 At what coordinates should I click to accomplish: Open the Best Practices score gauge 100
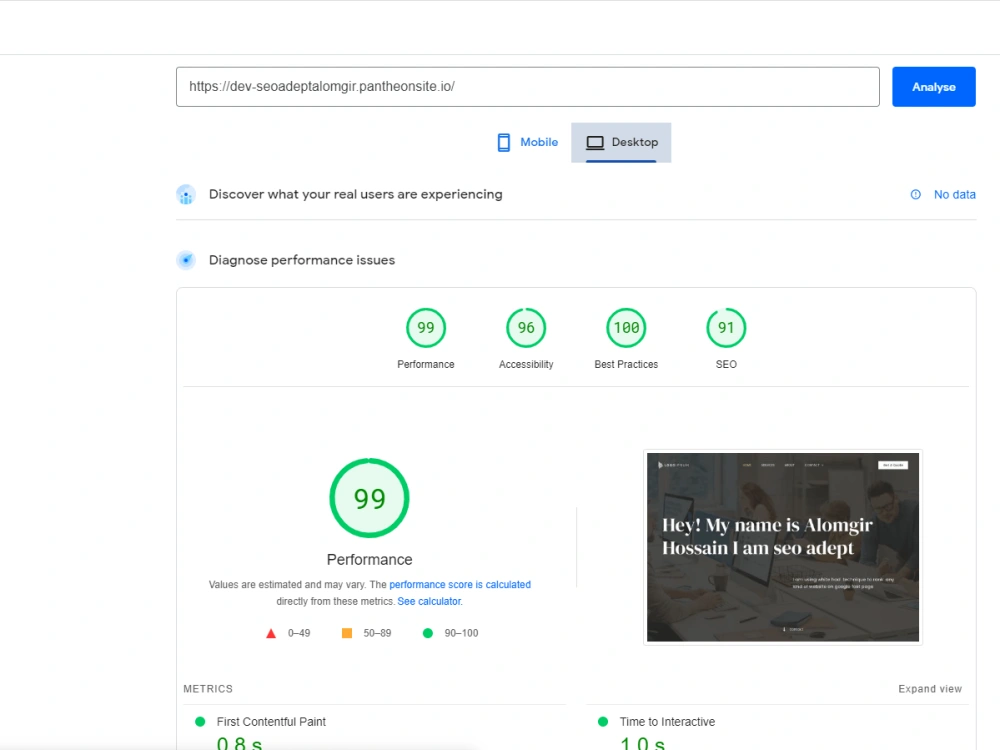point(626,328)
